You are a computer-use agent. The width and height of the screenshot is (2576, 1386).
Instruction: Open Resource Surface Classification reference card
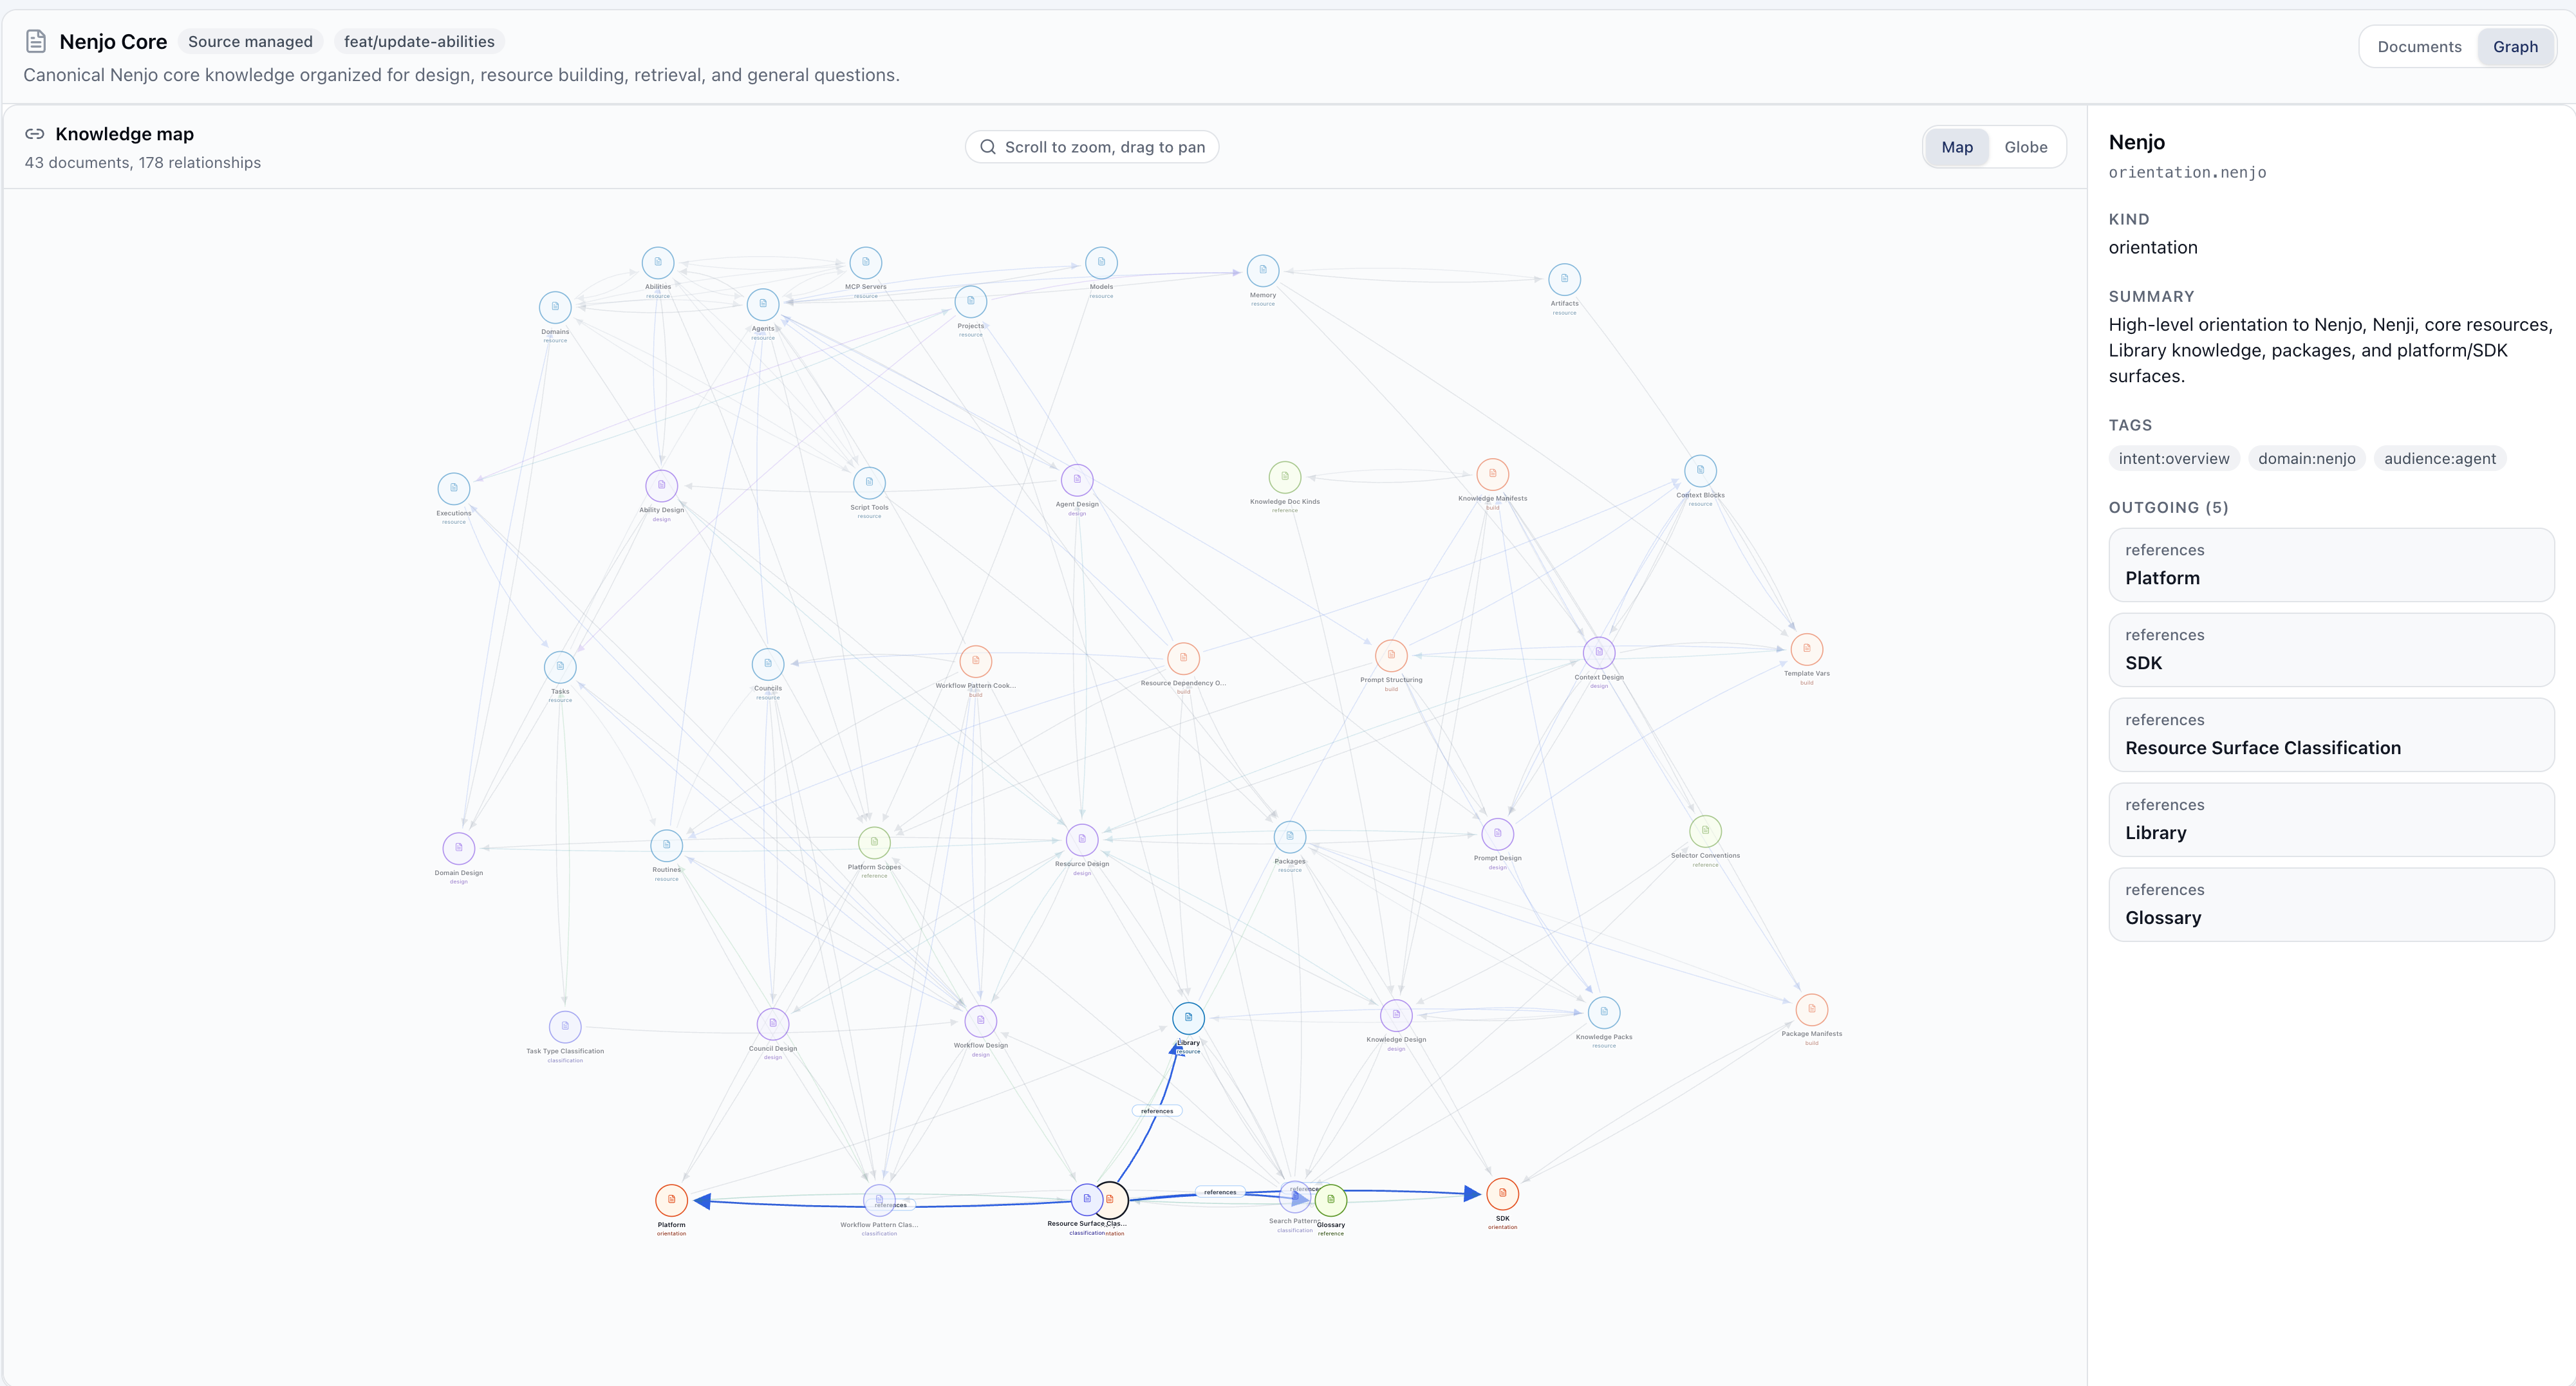[2331, 735]
